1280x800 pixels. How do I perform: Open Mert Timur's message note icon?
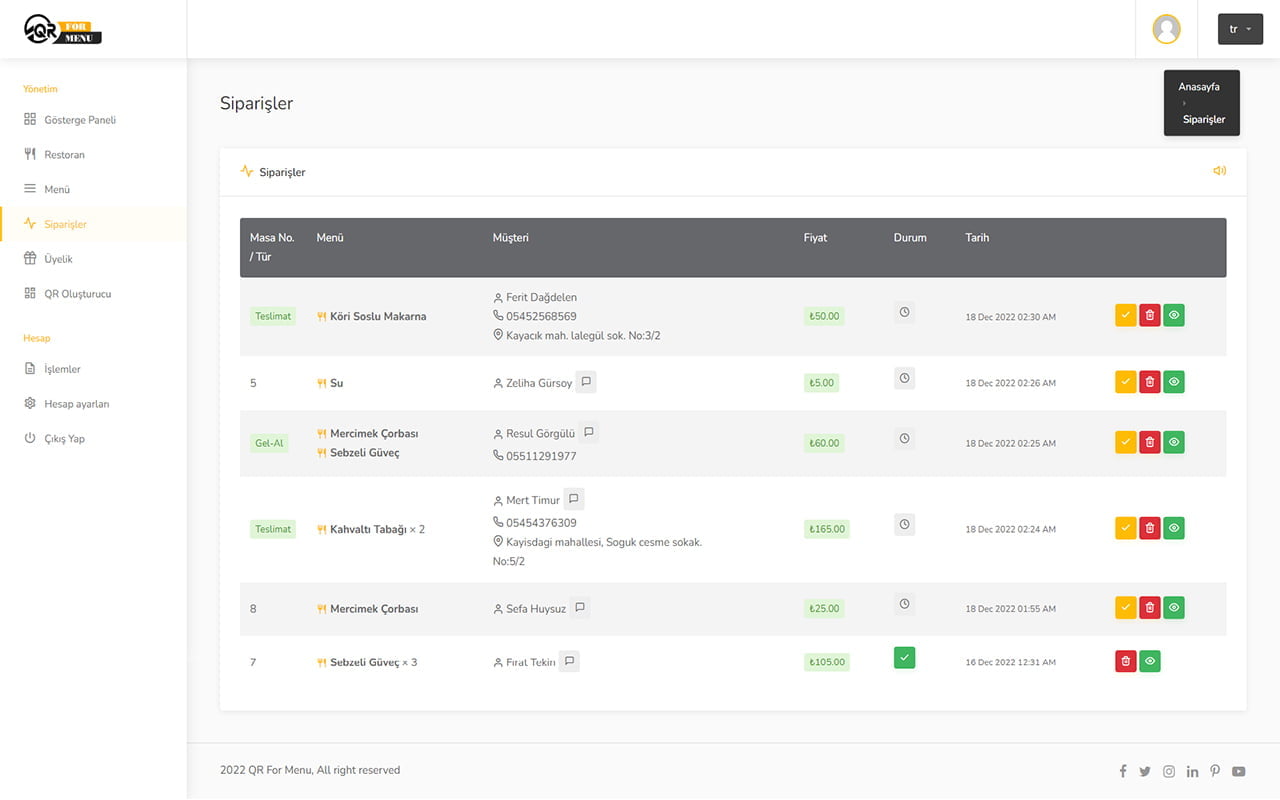(574, 499)
